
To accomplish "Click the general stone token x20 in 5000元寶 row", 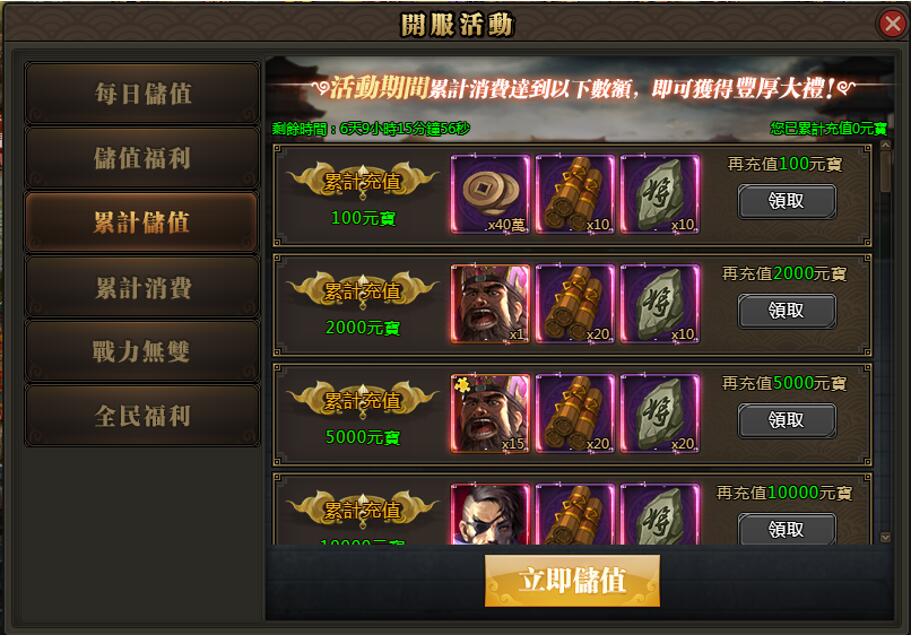I will (x=660, y=413).
